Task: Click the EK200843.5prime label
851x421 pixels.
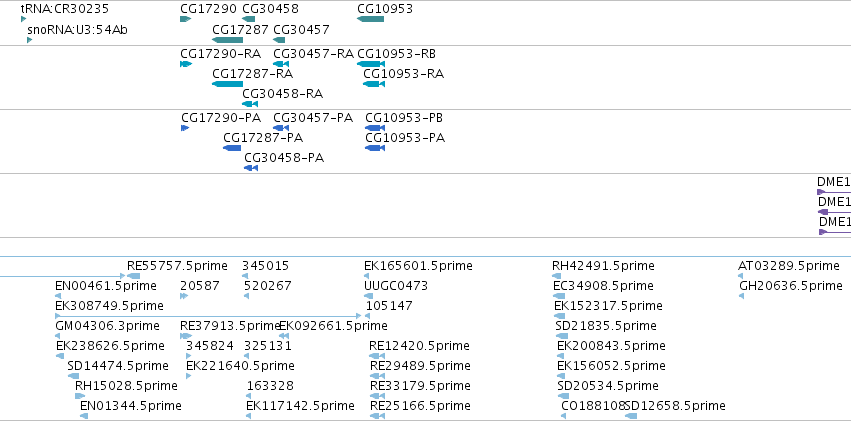Action: 611,346
